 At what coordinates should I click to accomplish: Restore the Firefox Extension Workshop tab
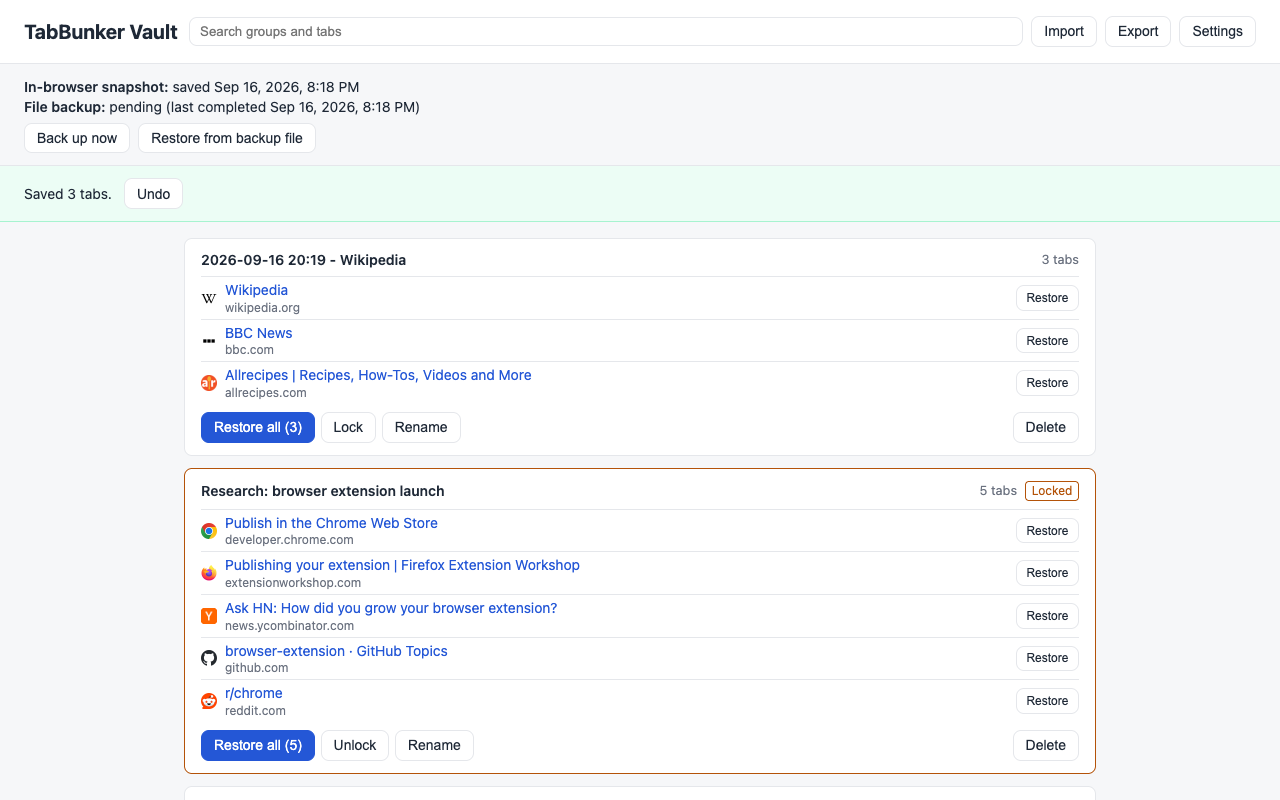click(x=1047, y=573)
